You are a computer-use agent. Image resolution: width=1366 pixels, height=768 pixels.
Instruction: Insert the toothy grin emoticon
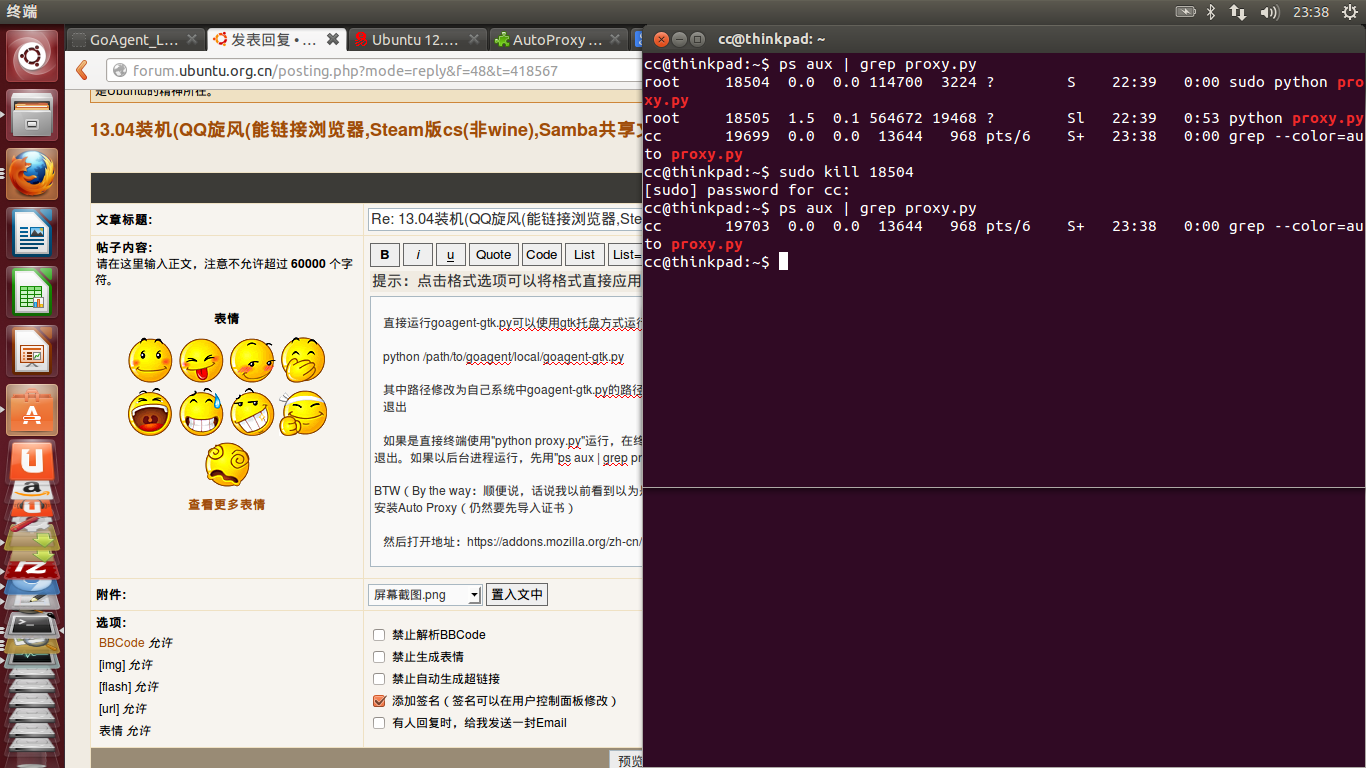coord(252,412)
